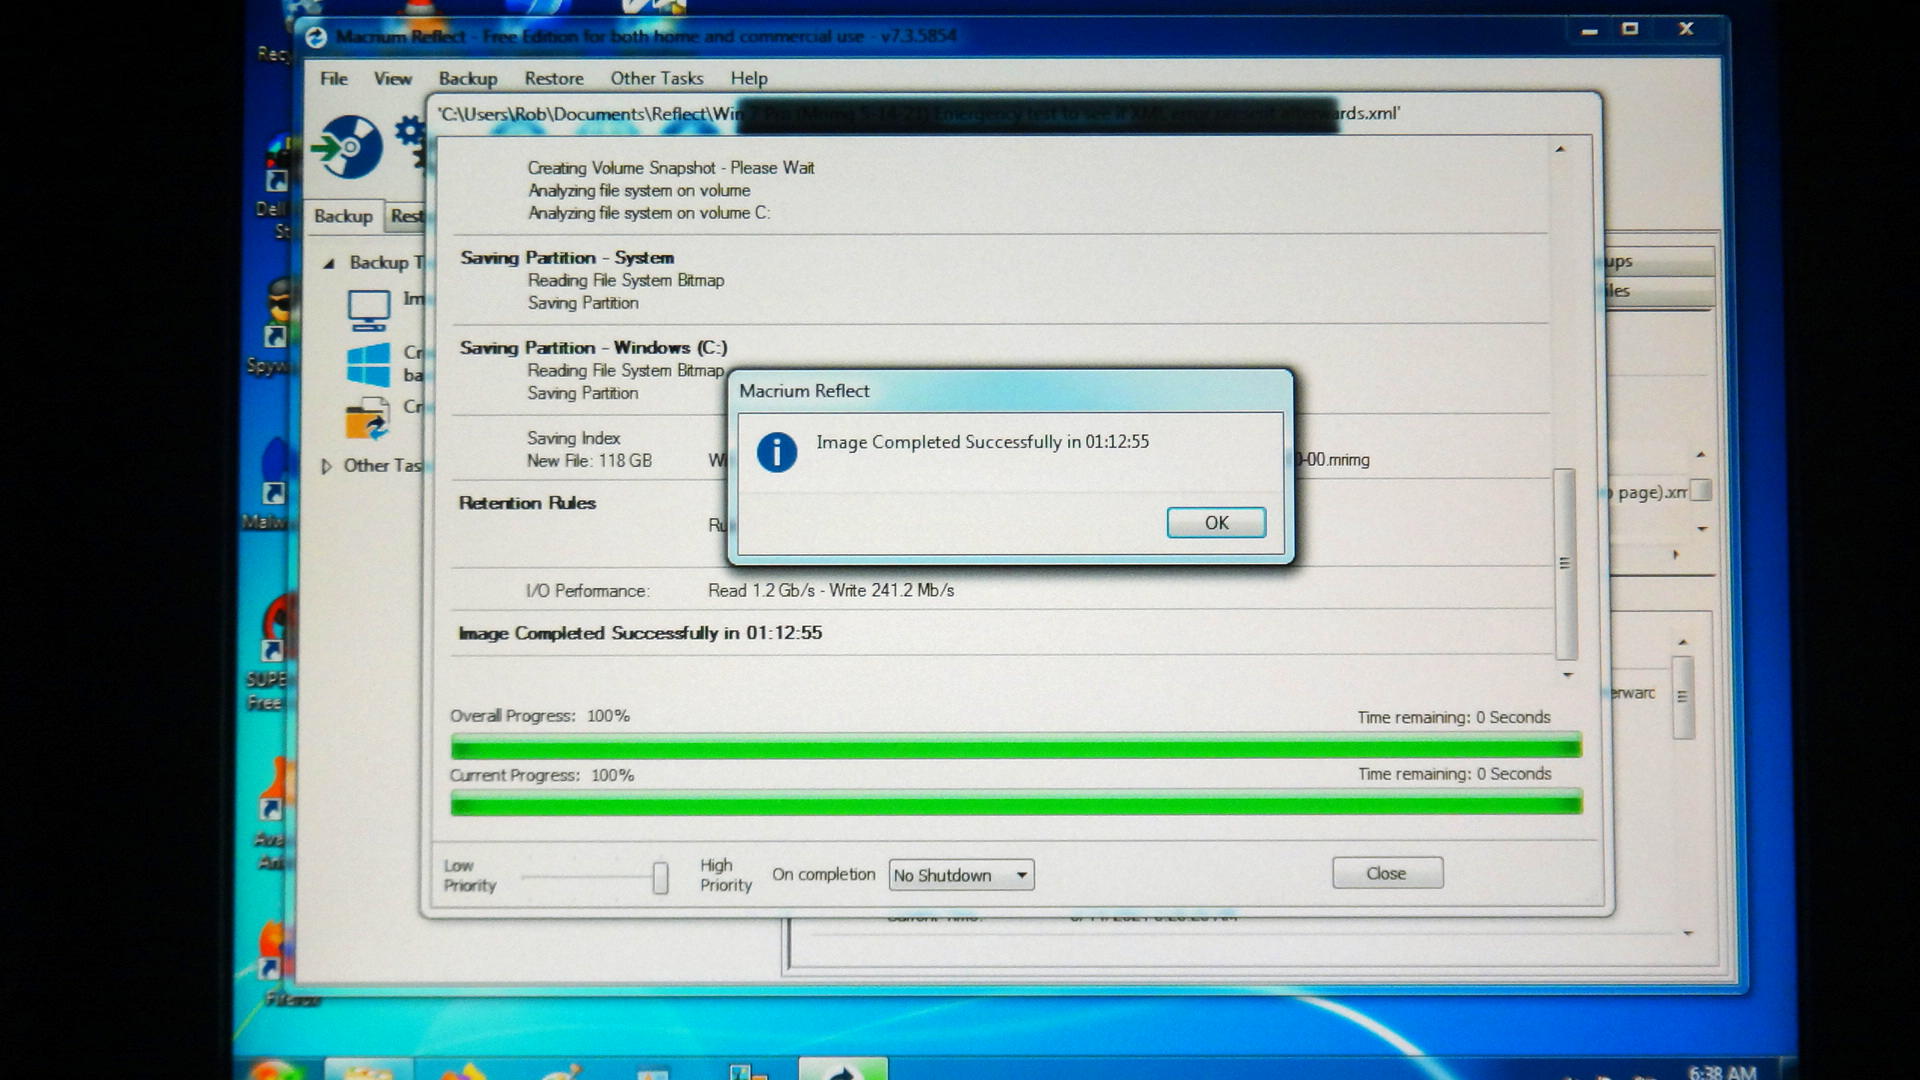The image size is (1920, 1080).
Task: Open the File menu
Action: [333, 78]
